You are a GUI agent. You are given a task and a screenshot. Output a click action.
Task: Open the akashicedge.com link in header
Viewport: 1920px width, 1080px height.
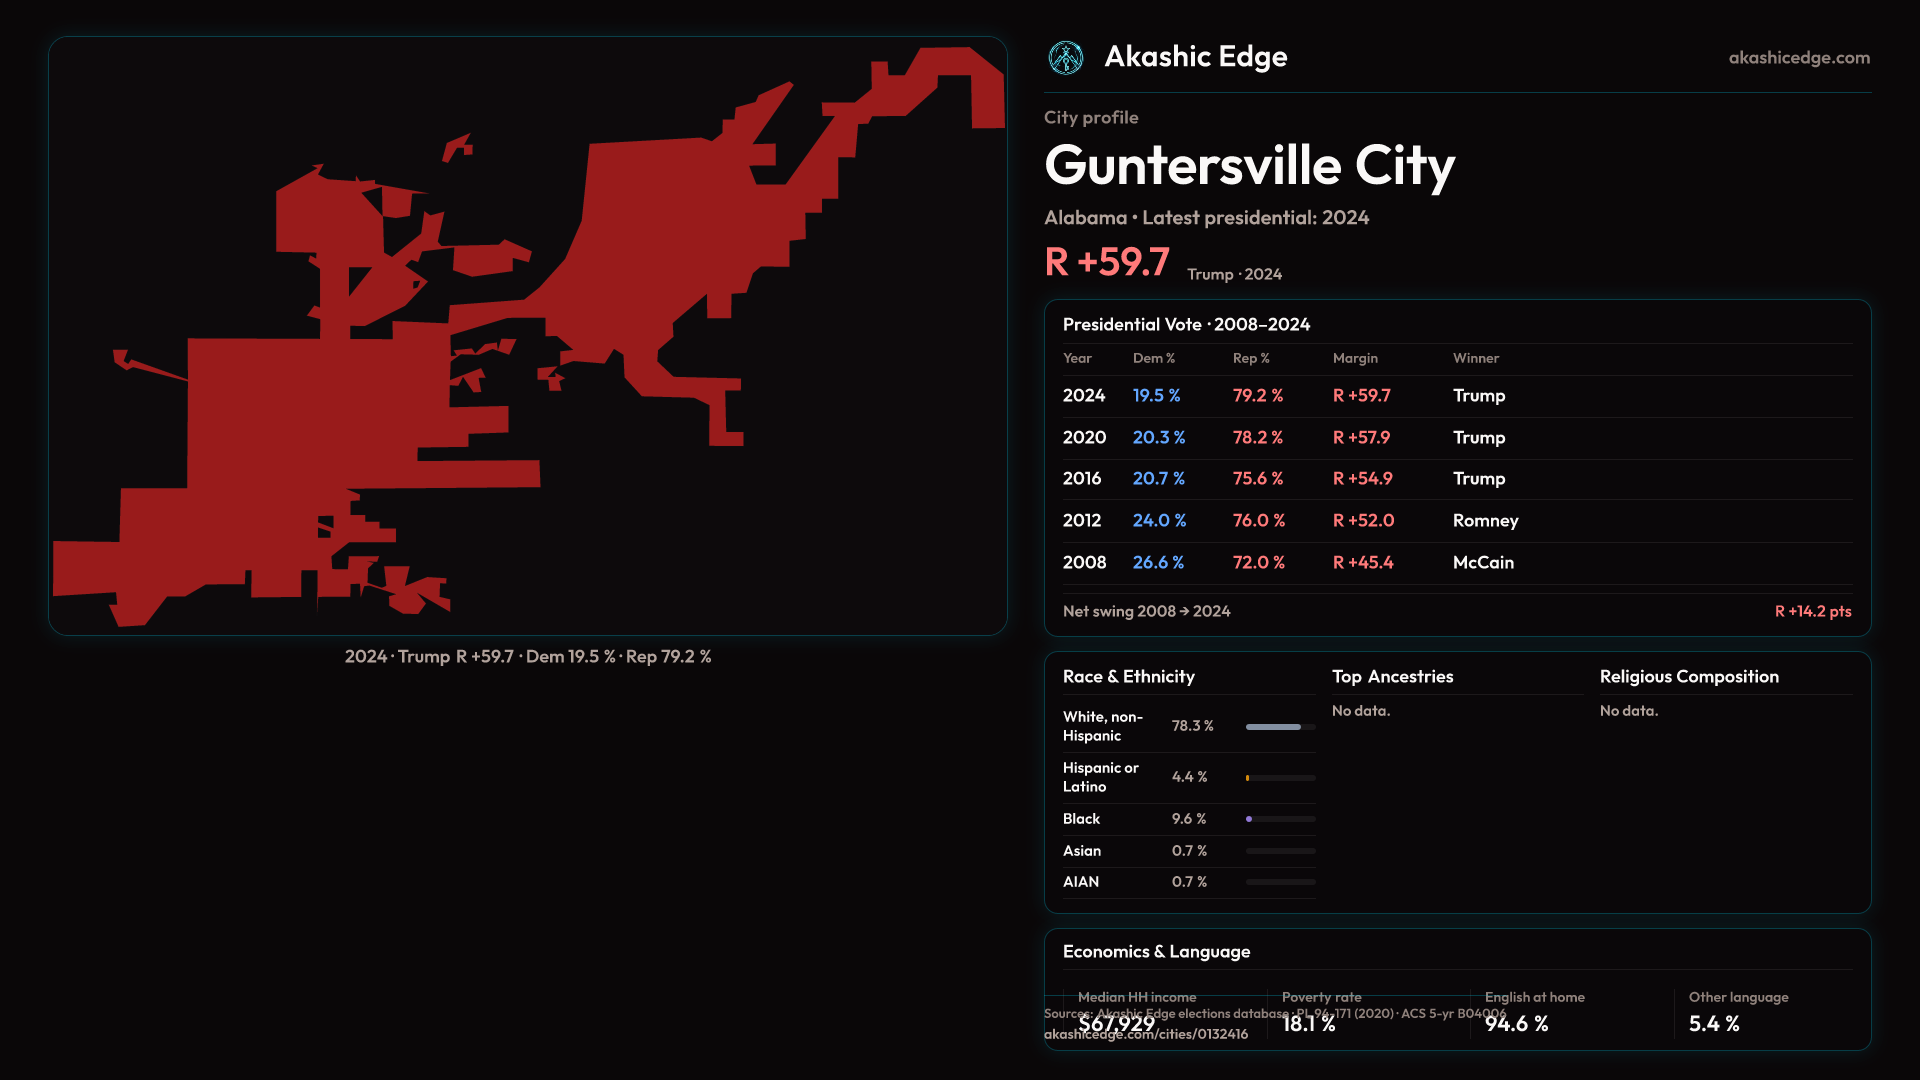point(1798,58)
